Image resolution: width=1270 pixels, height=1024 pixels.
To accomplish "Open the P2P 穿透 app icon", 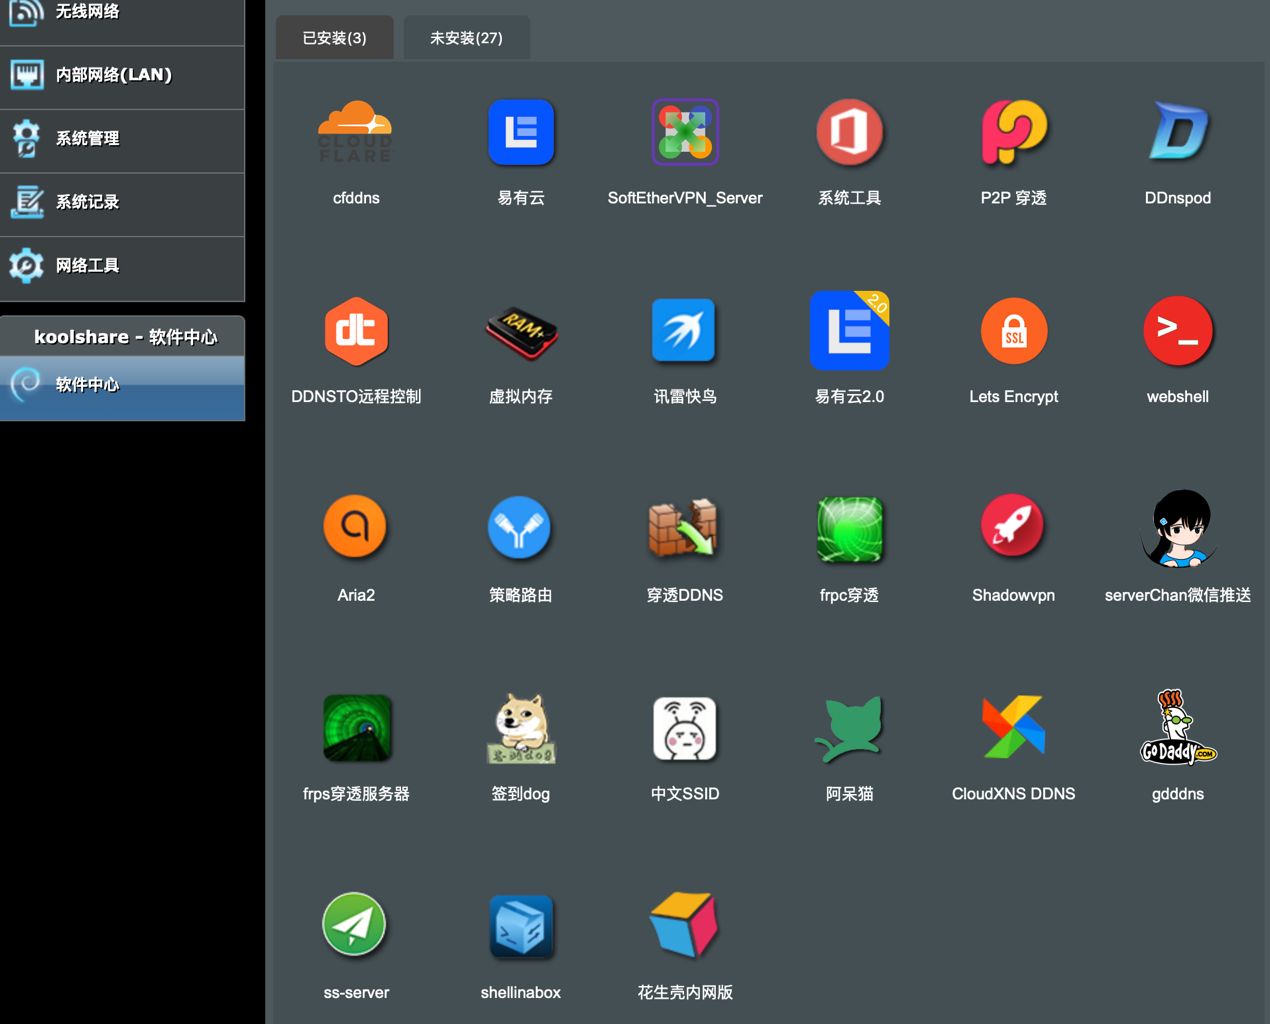I will [x=1014, y=132].
